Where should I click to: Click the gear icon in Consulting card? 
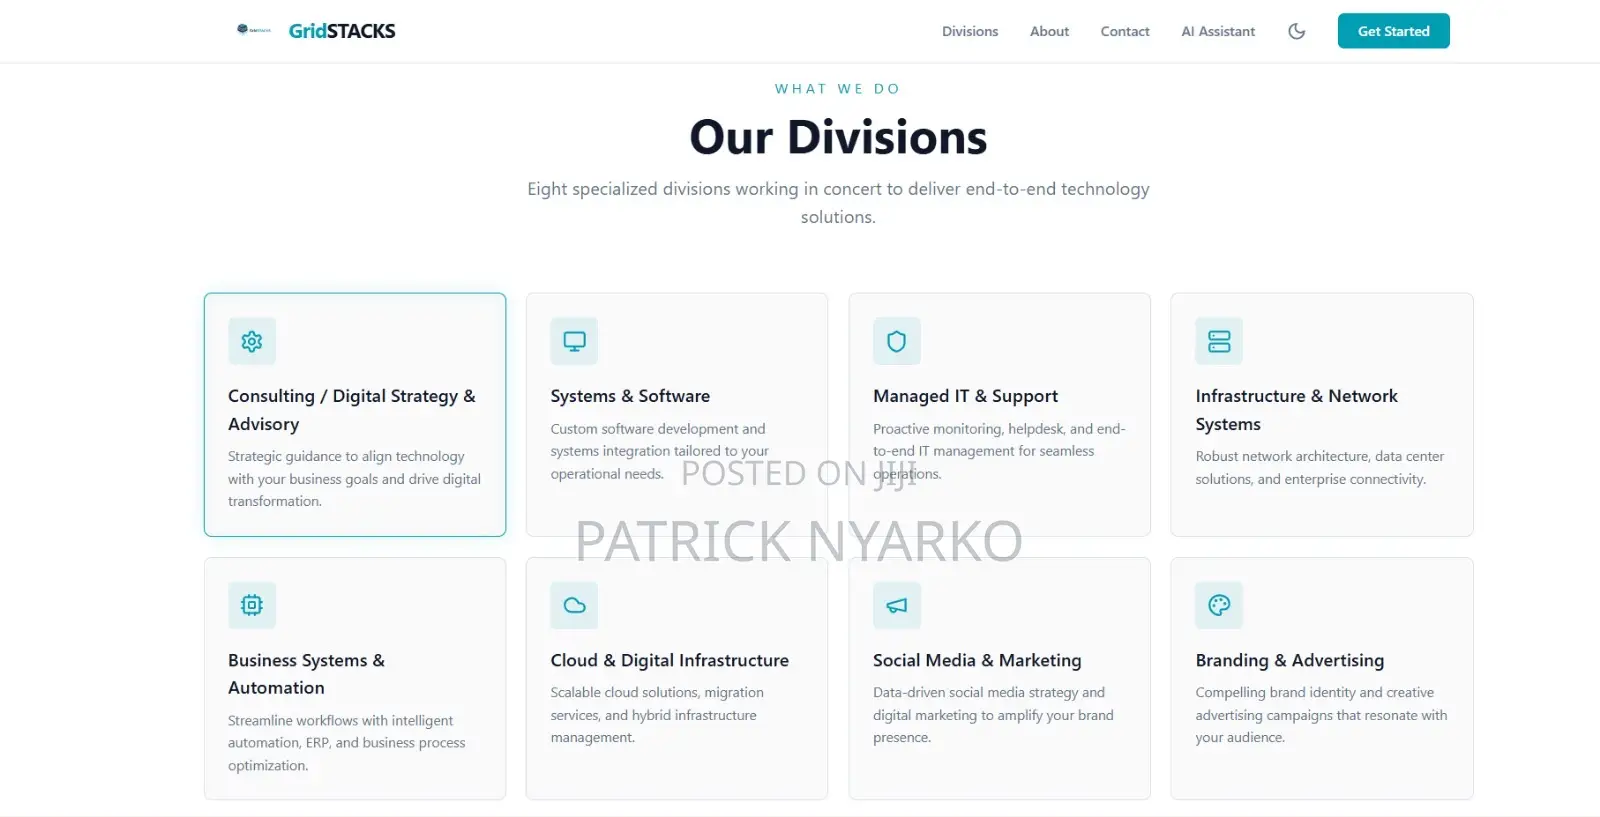(252, 341)
